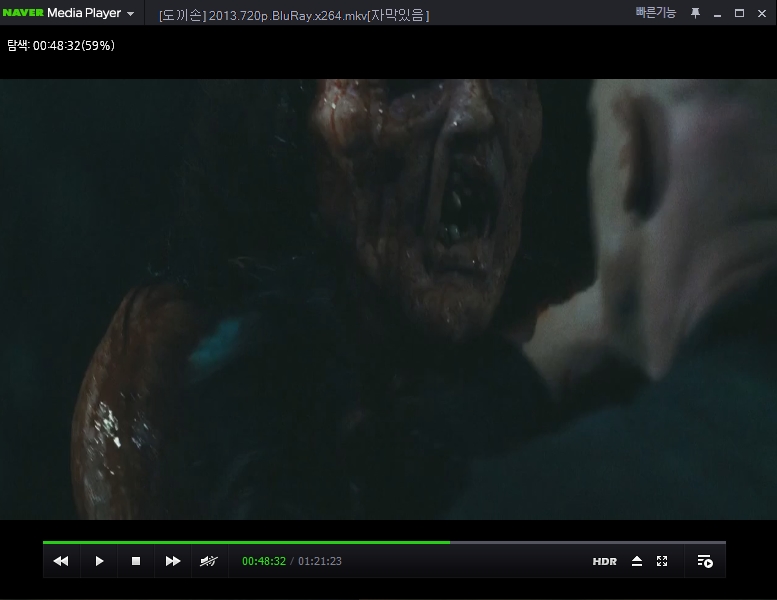Click the current time 00:48:32 display
Screen dimensions: 777x600
pos(264,561)
